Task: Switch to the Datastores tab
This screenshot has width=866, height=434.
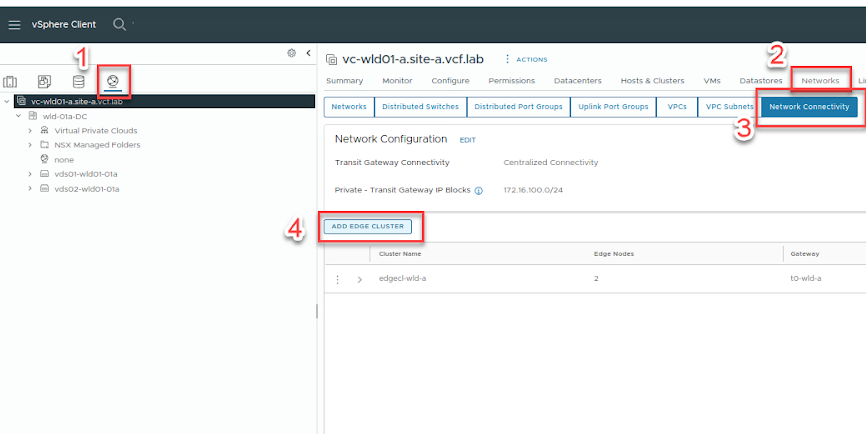Action: point(761,81)
